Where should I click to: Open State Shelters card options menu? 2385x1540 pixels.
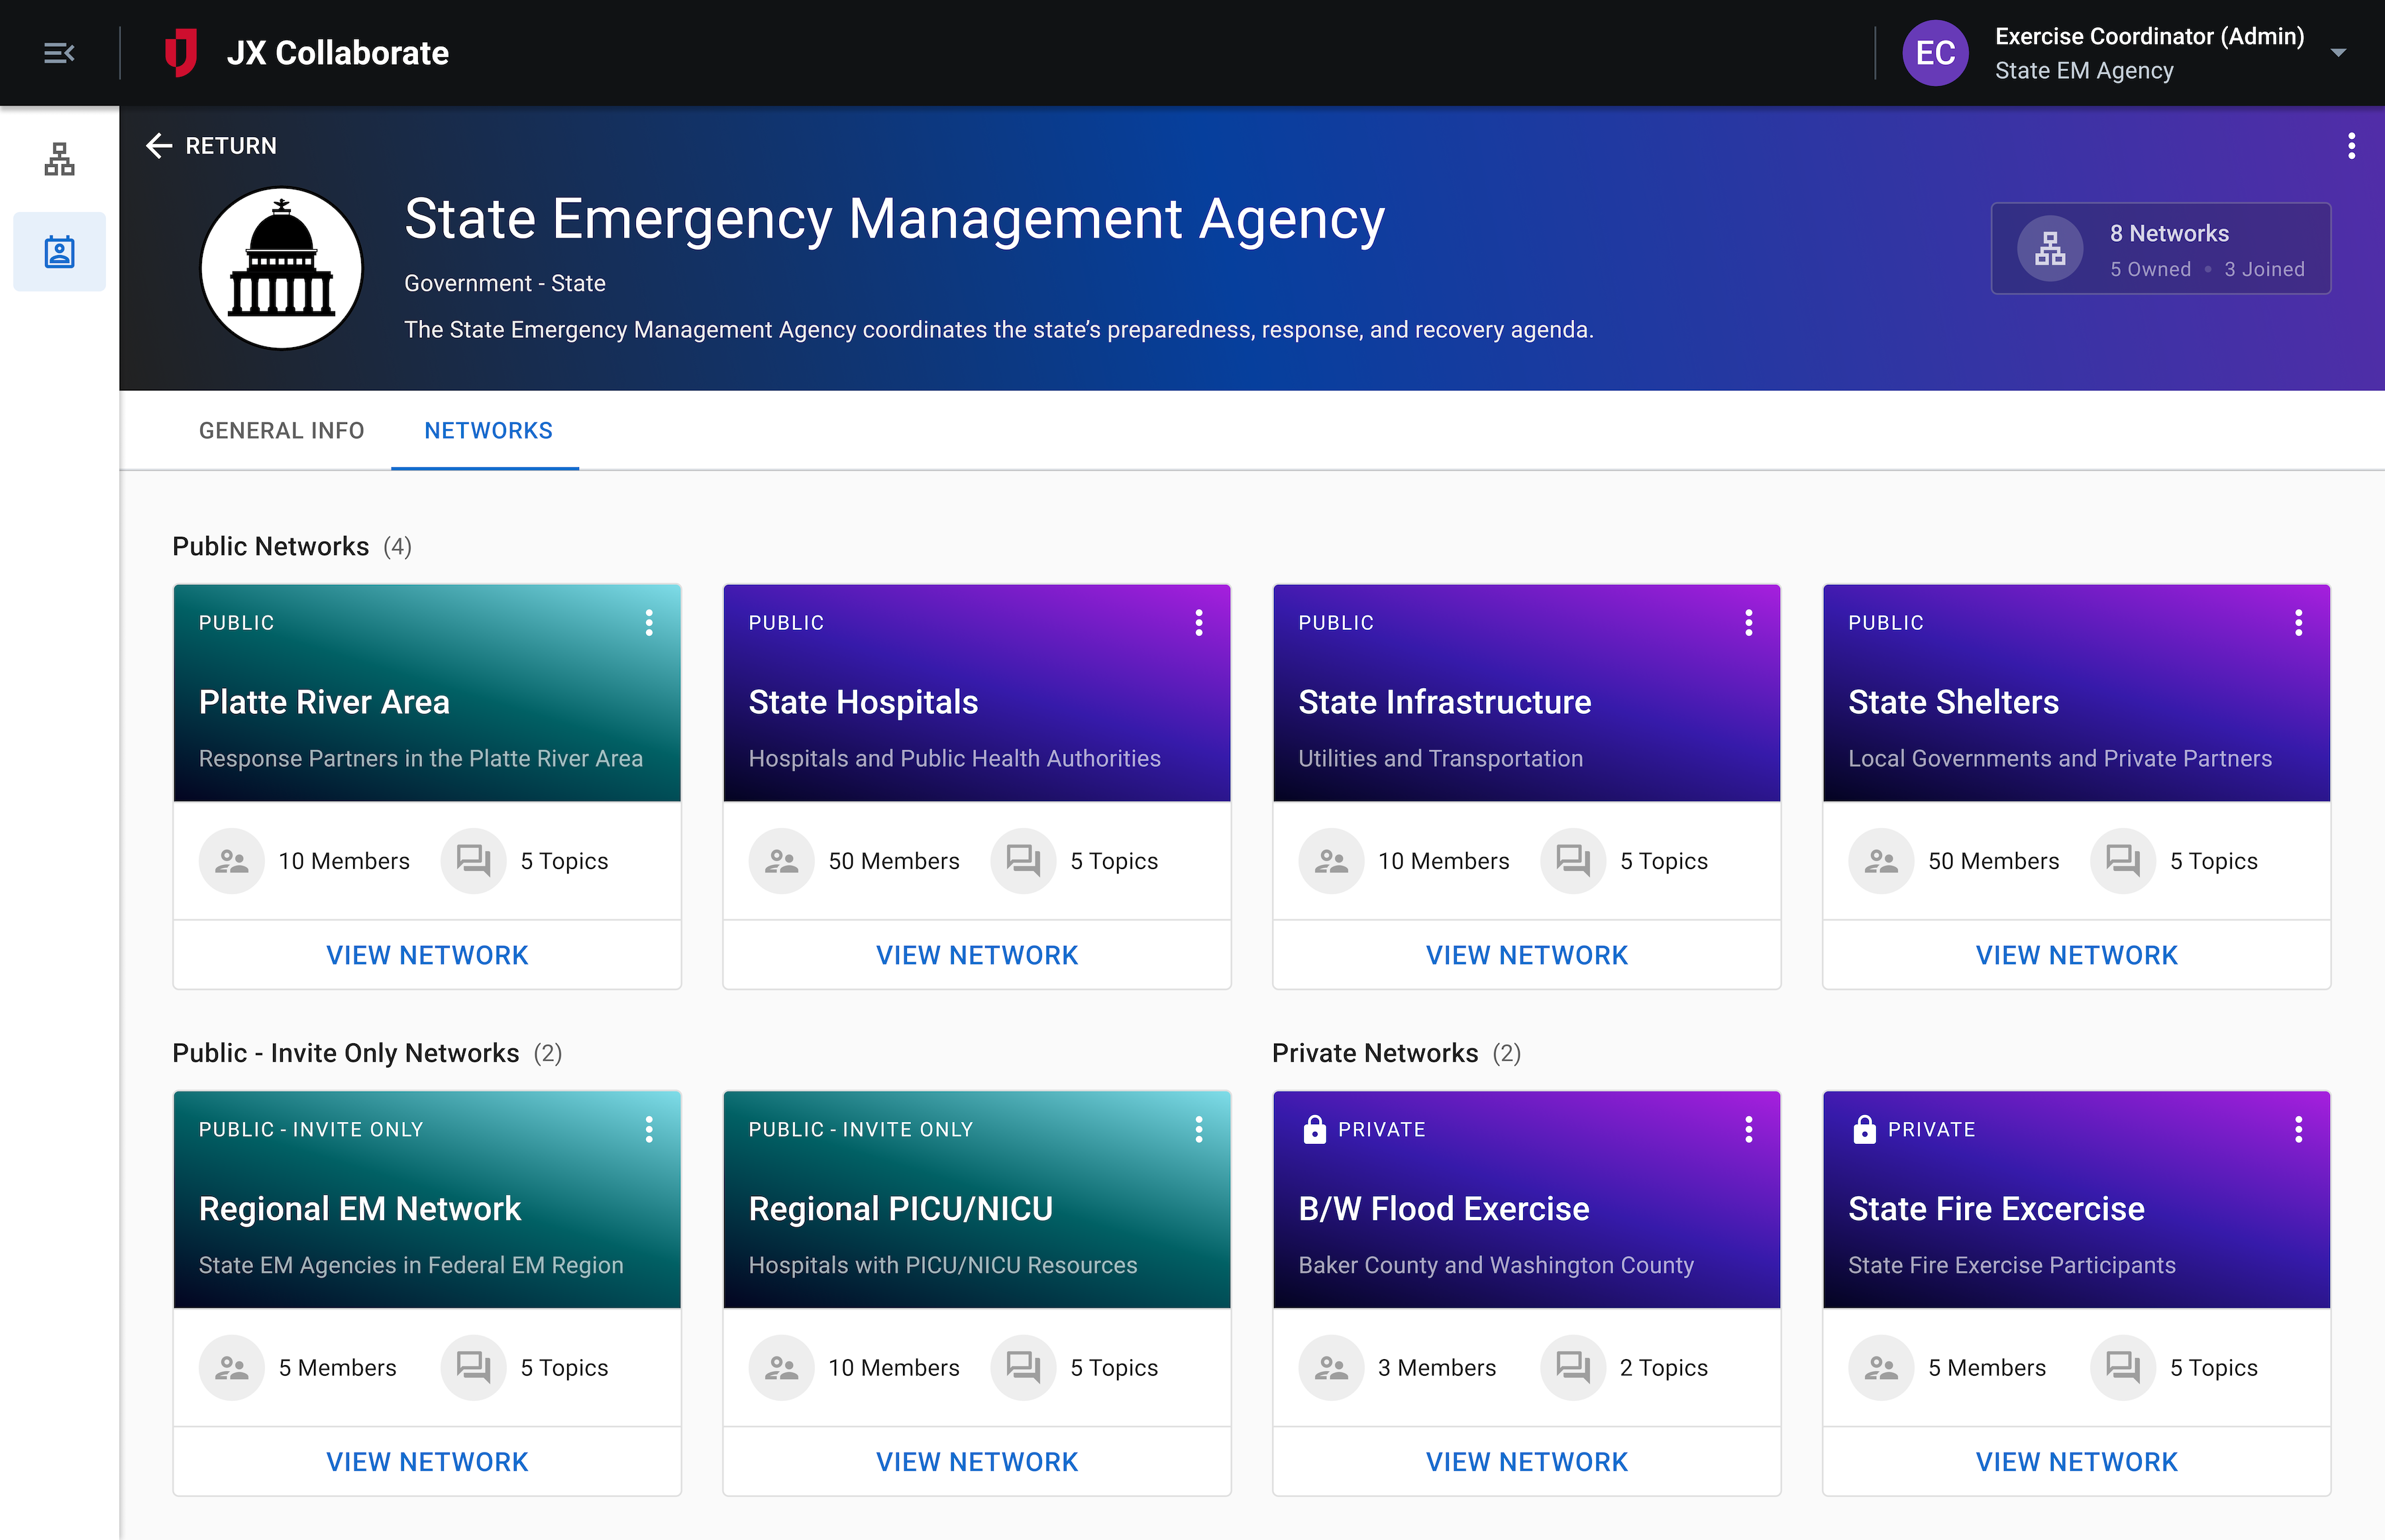pyautogui.click(x=2299, y=623)
